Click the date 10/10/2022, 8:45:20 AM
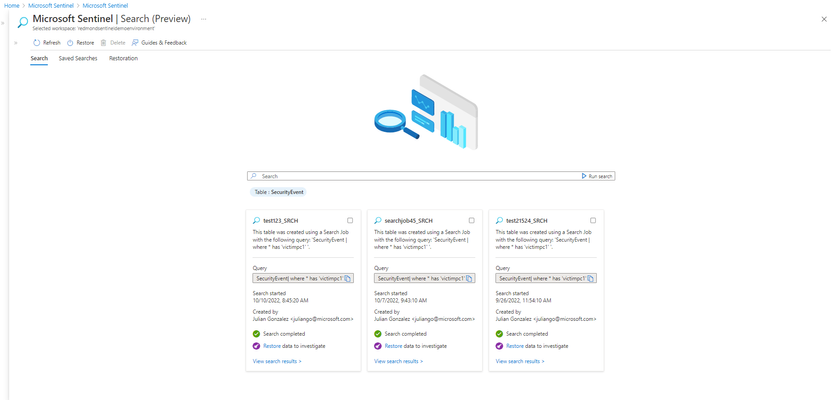Viewport: 834px width, 400px height. (280, 301)
